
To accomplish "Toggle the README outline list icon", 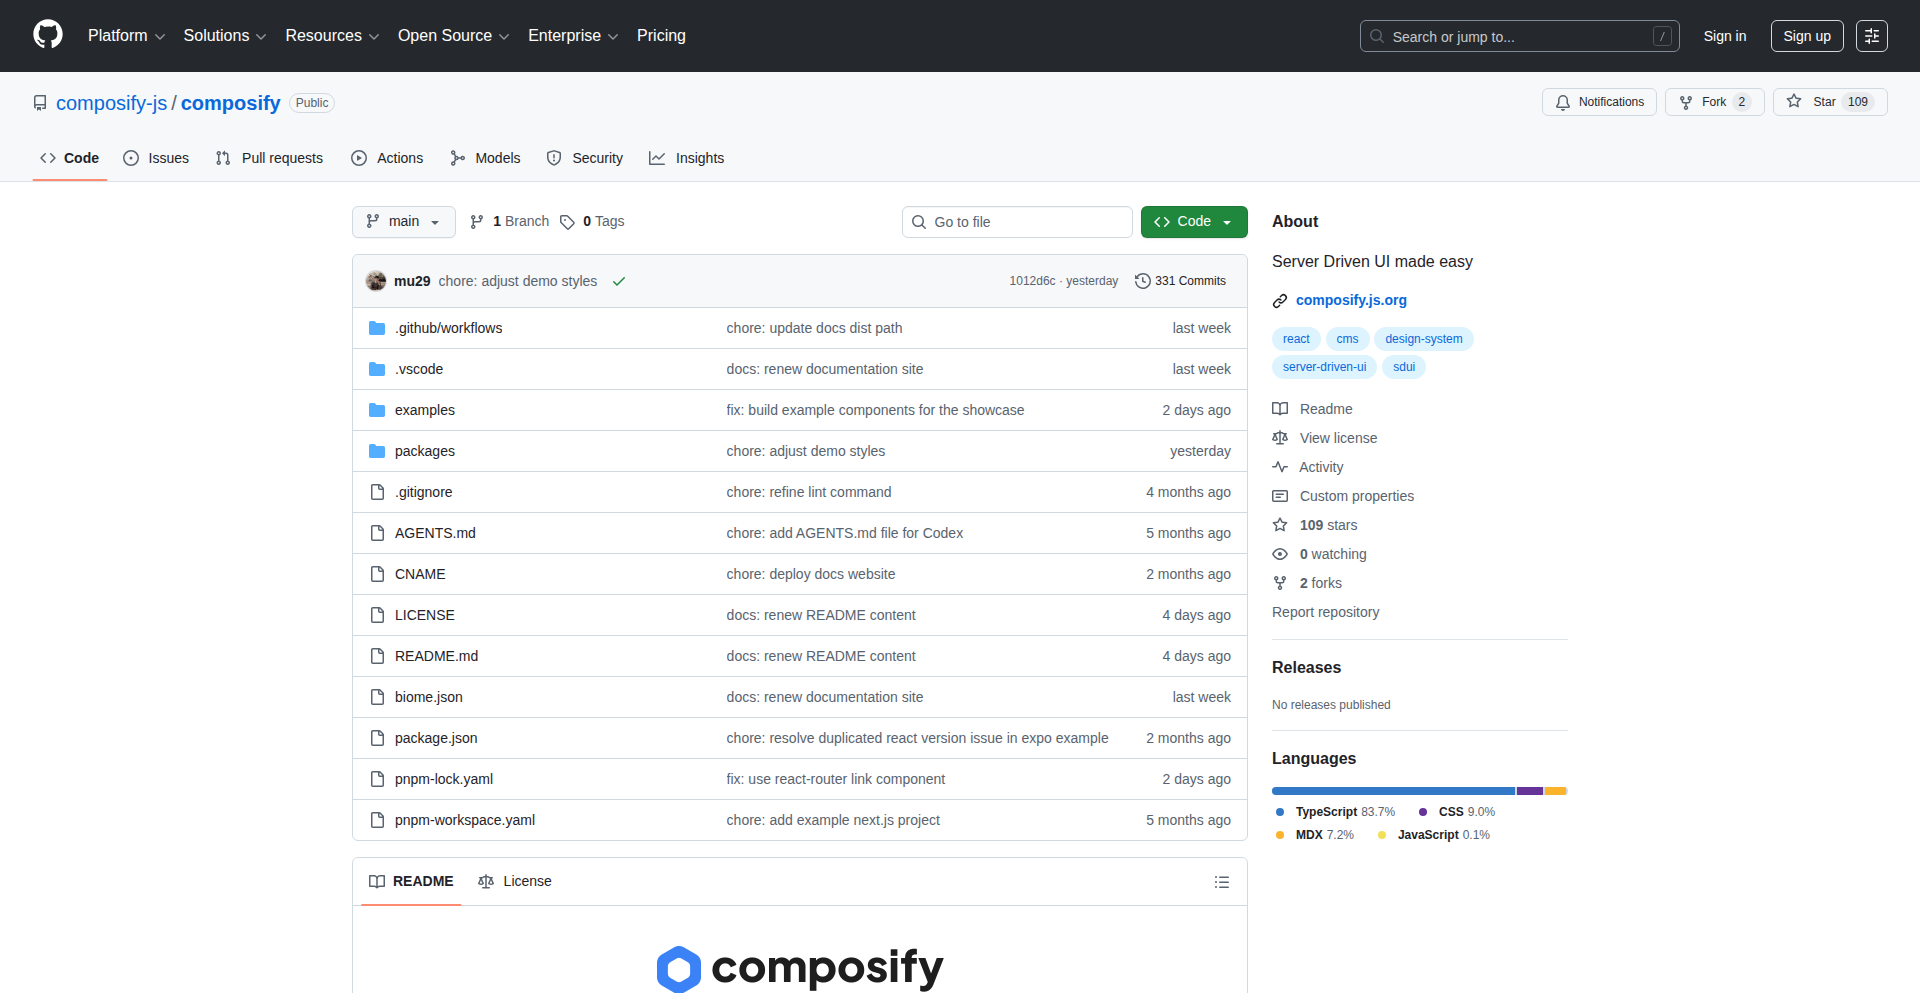I will [x=1221, y=881].
